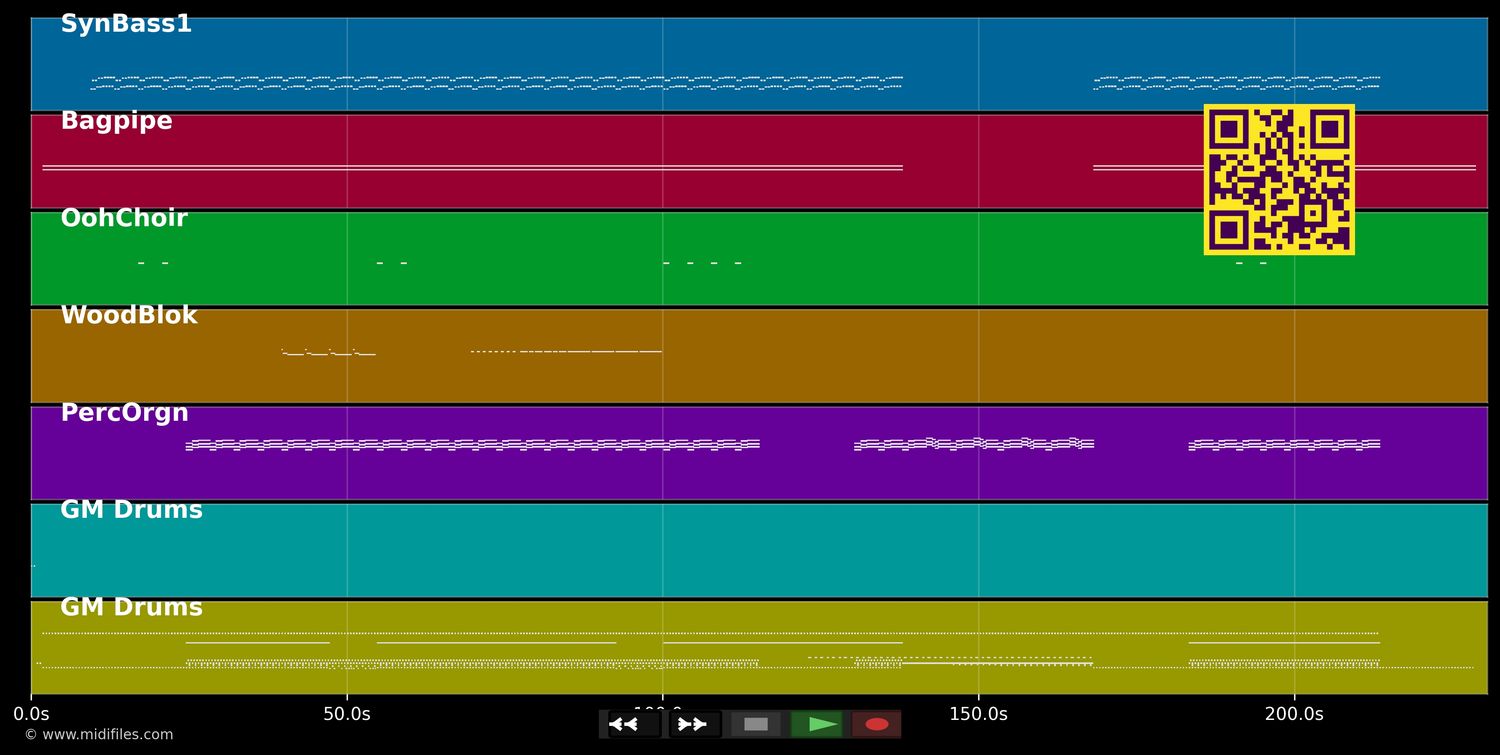Image resolution: width=1500 pixels, height=755 pixels.
Task: Click the 150.0s time axis label
Action: coord(978,714)
